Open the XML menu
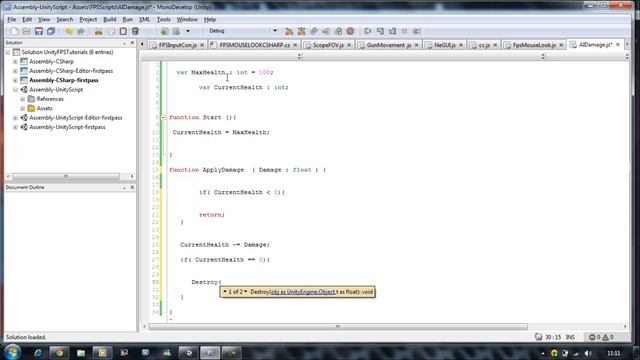Image resolution: width=640 pixels, height=360 pixels. pos(144,19)
